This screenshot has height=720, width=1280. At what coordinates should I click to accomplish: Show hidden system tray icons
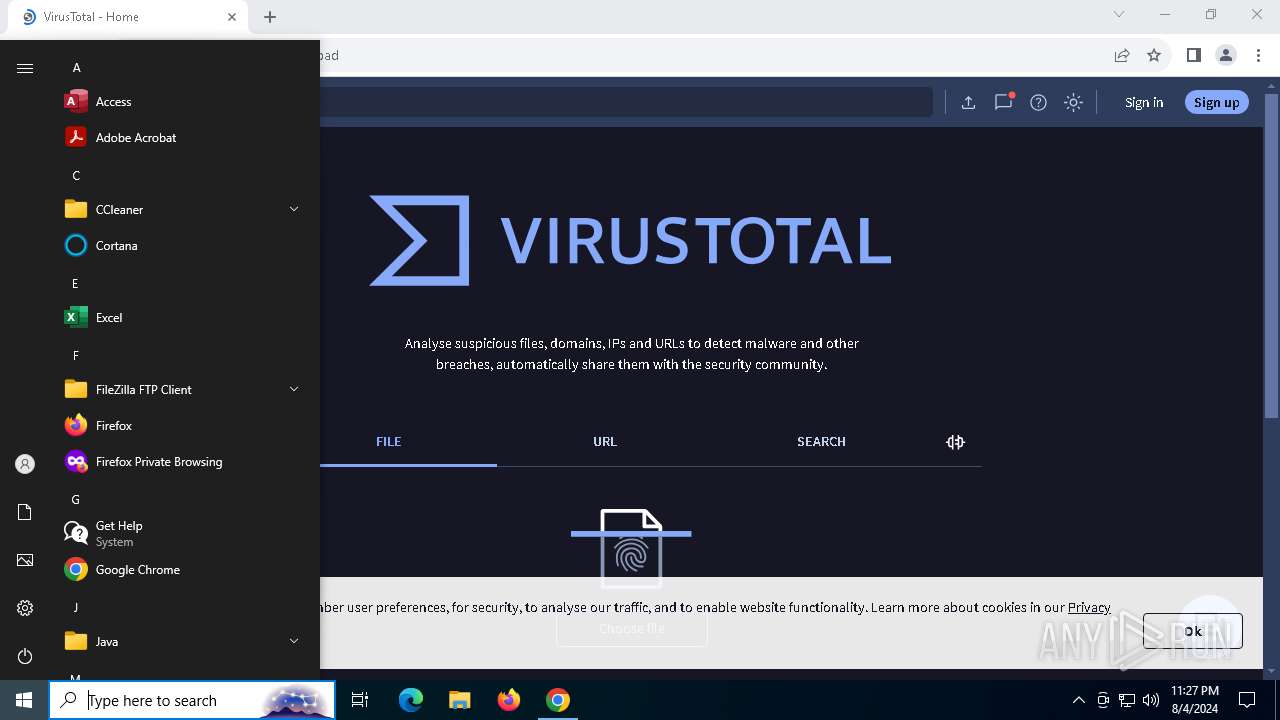click(x=1078, y=700)
